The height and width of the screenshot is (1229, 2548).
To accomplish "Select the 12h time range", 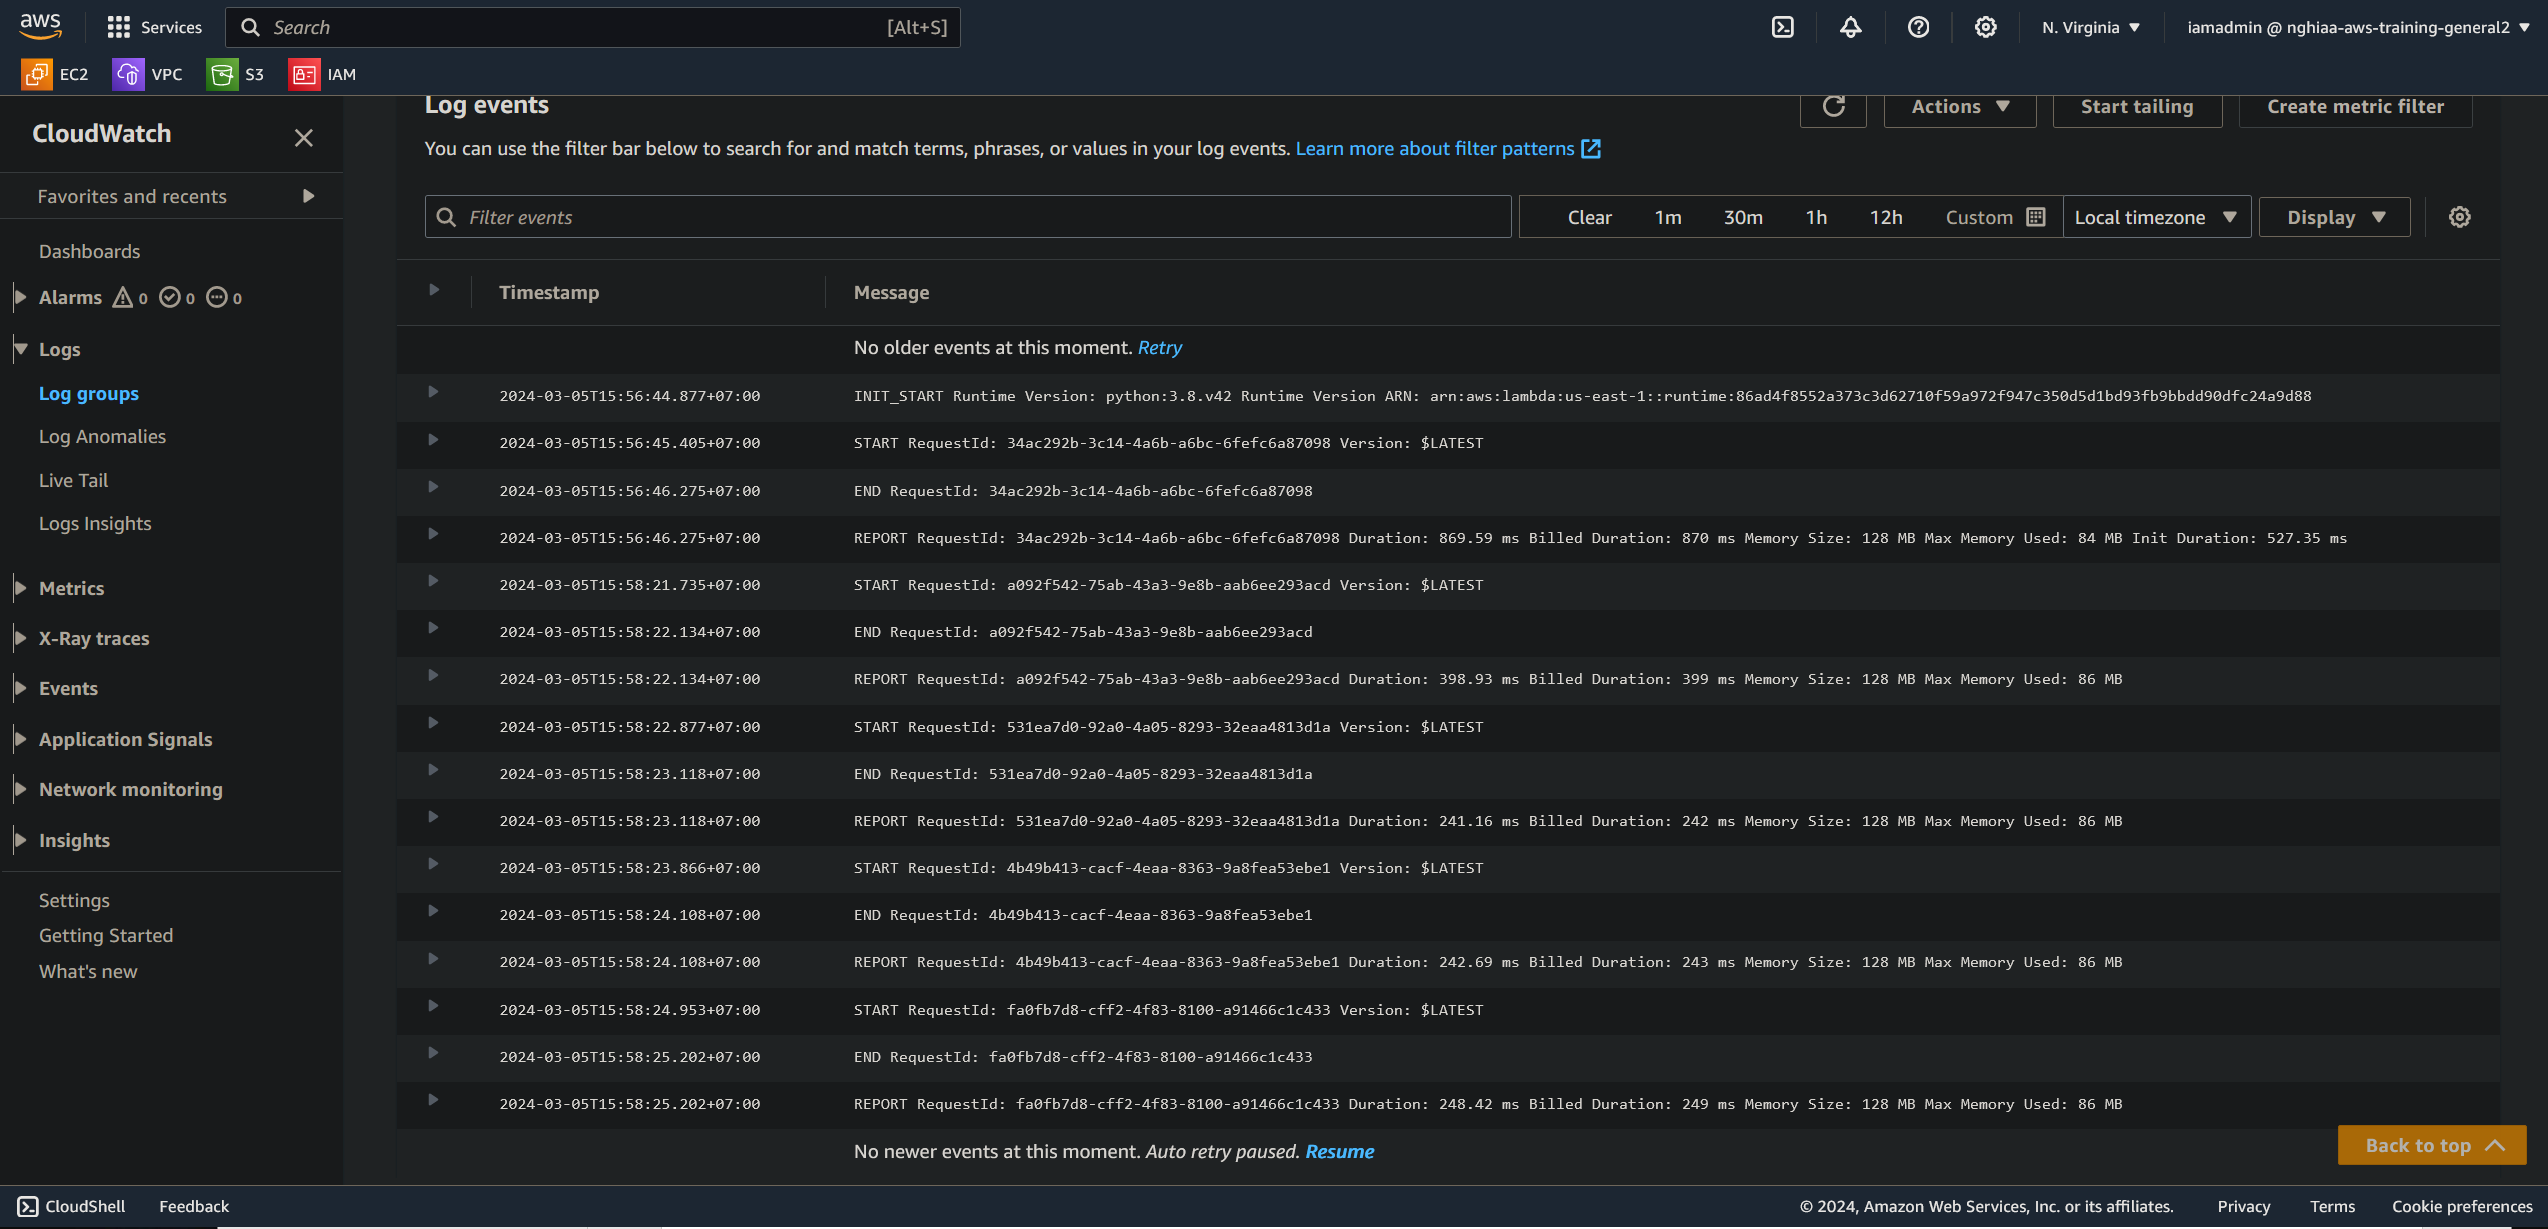I will coord(1886,217).
